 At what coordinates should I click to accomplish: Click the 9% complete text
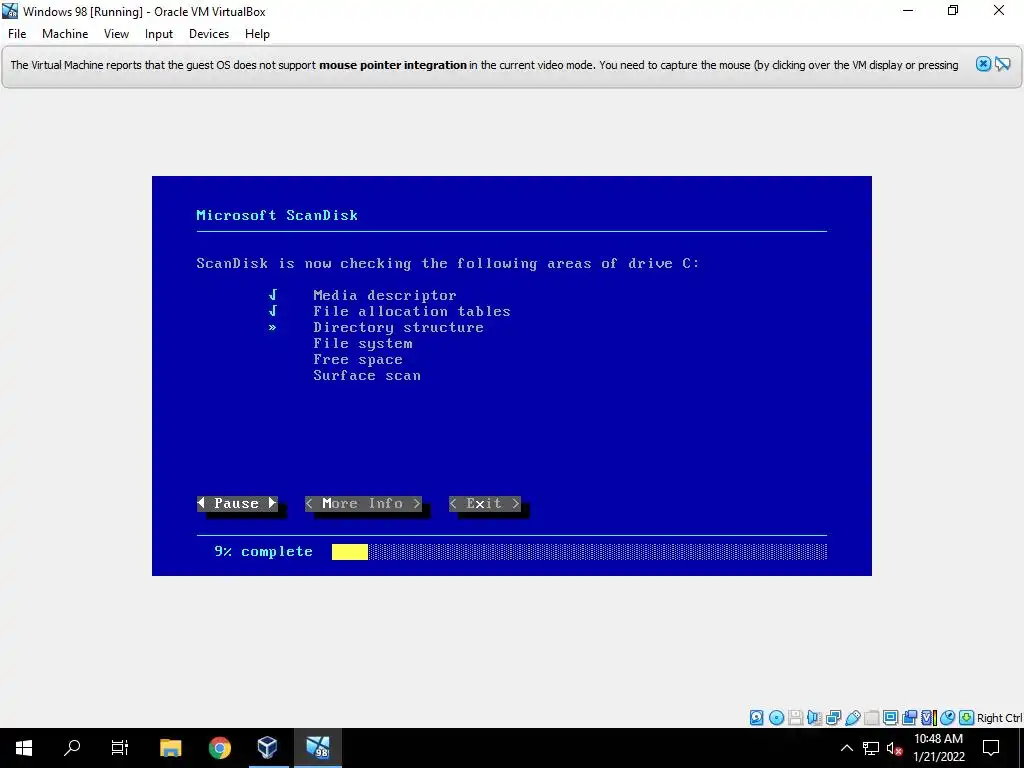pyautogui.click(x=263, y=552)
